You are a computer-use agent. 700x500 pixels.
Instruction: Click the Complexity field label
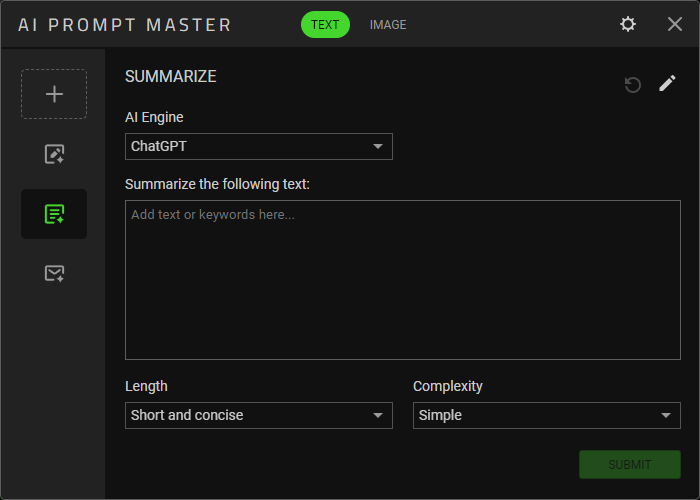pos(448,386)
